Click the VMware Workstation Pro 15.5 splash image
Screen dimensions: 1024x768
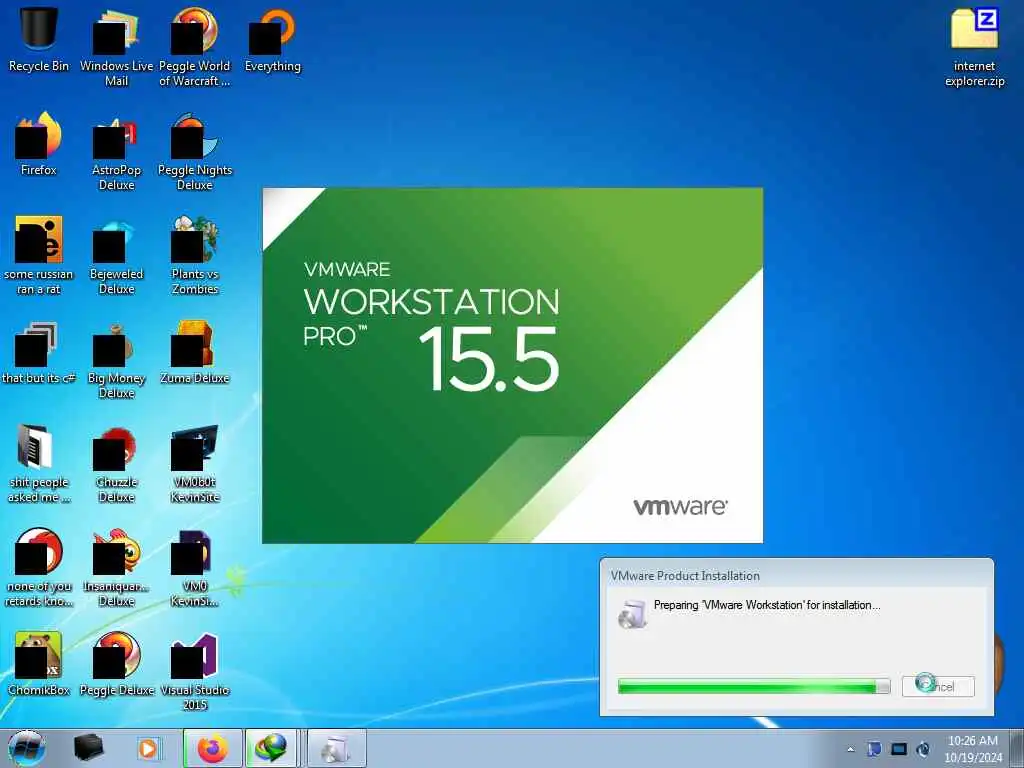tap(512, 365)
